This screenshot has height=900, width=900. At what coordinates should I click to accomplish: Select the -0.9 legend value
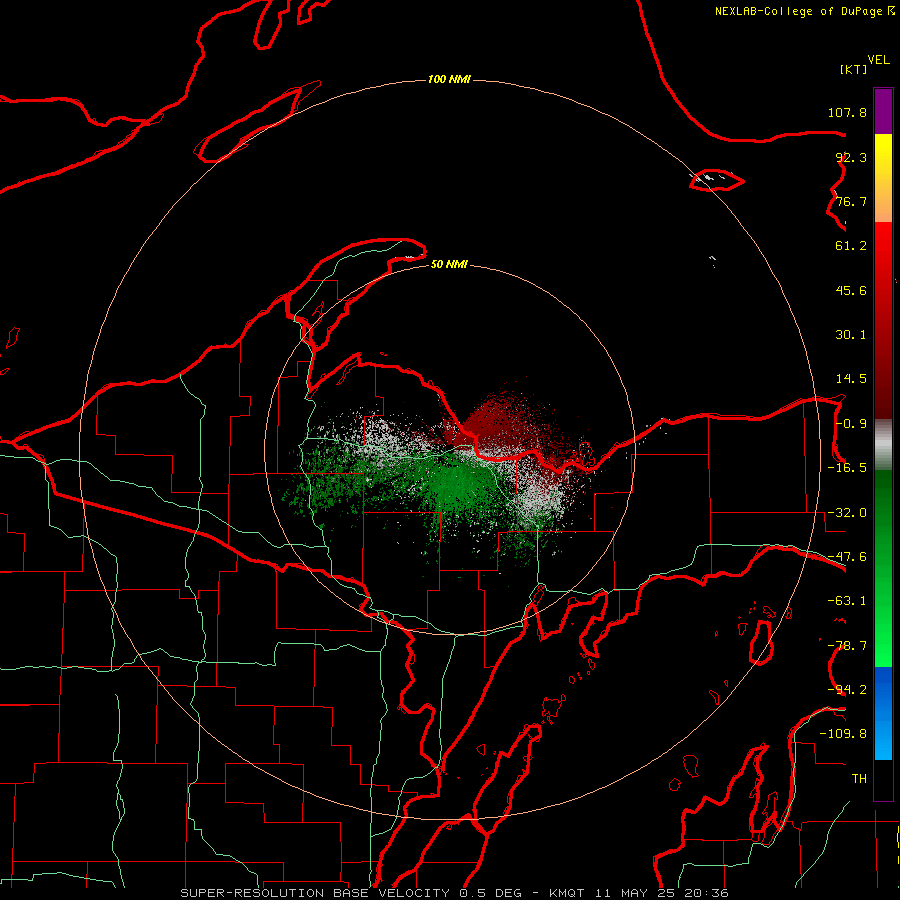click(x=851, y=424)
